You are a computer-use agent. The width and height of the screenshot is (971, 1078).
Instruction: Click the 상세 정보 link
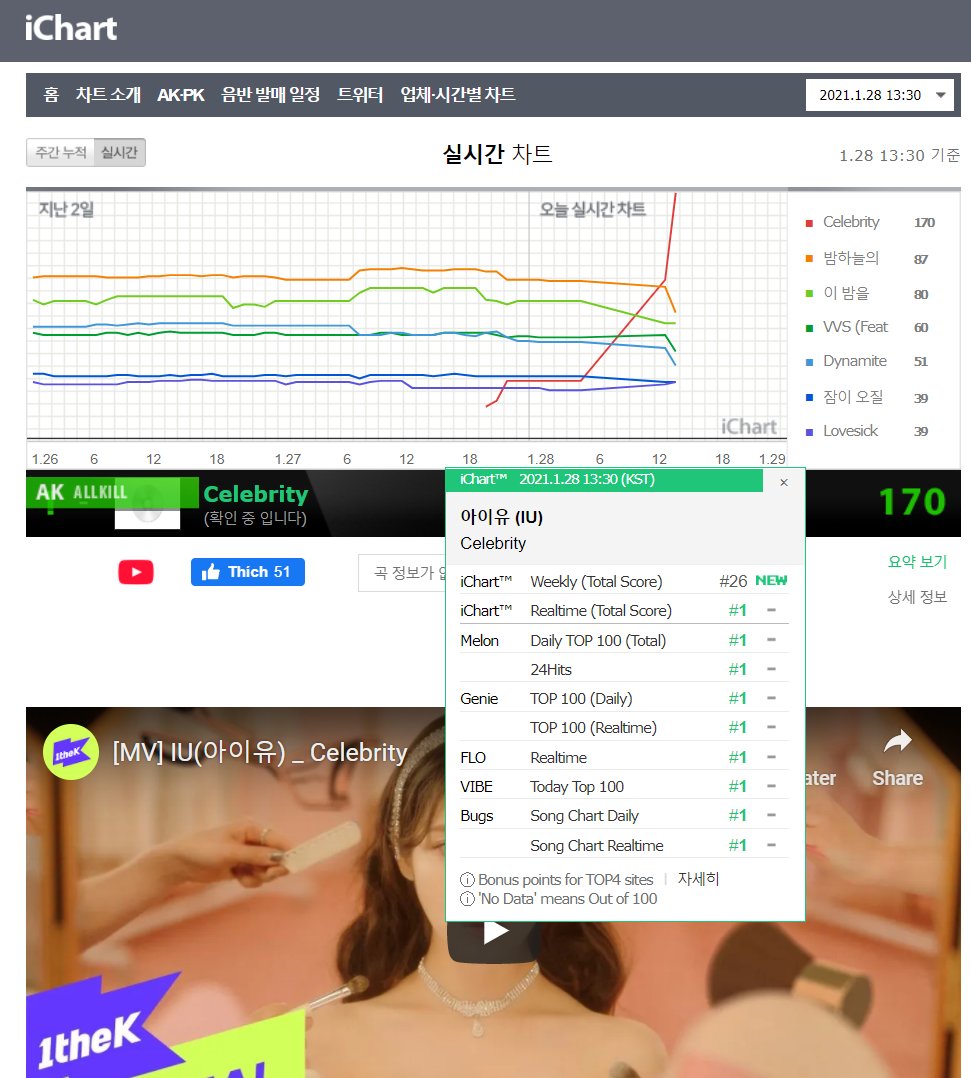(917, 597)
